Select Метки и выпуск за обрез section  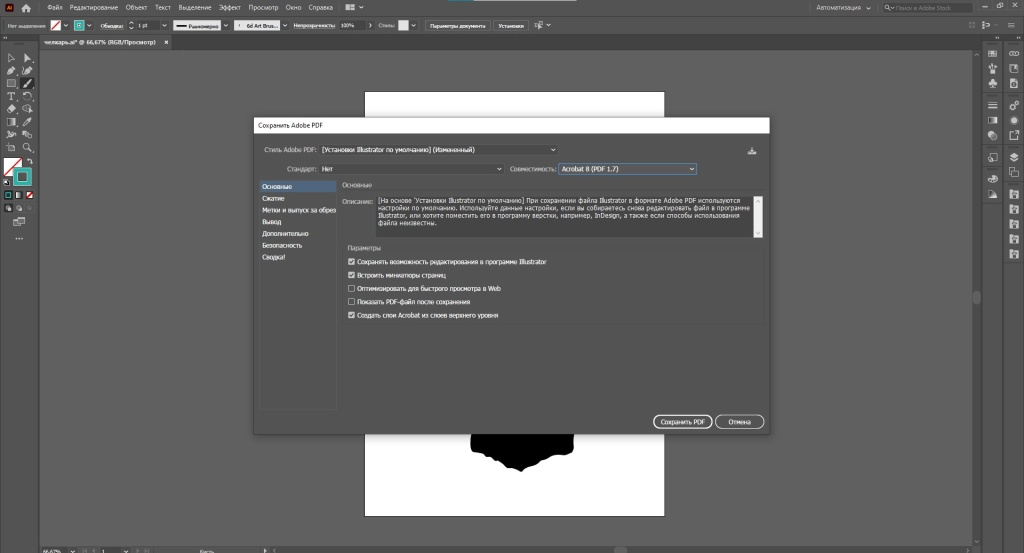pyautogui.click(x=298, y=210)
